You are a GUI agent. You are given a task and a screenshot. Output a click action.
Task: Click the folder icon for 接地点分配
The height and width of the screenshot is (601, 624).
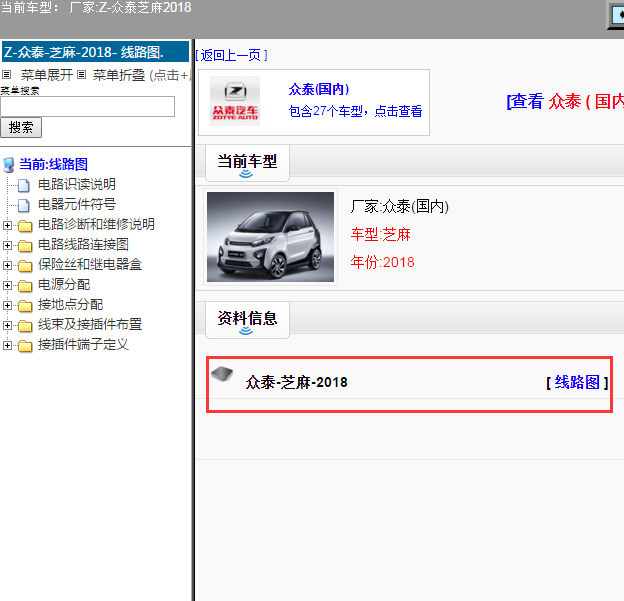(25, 306)
